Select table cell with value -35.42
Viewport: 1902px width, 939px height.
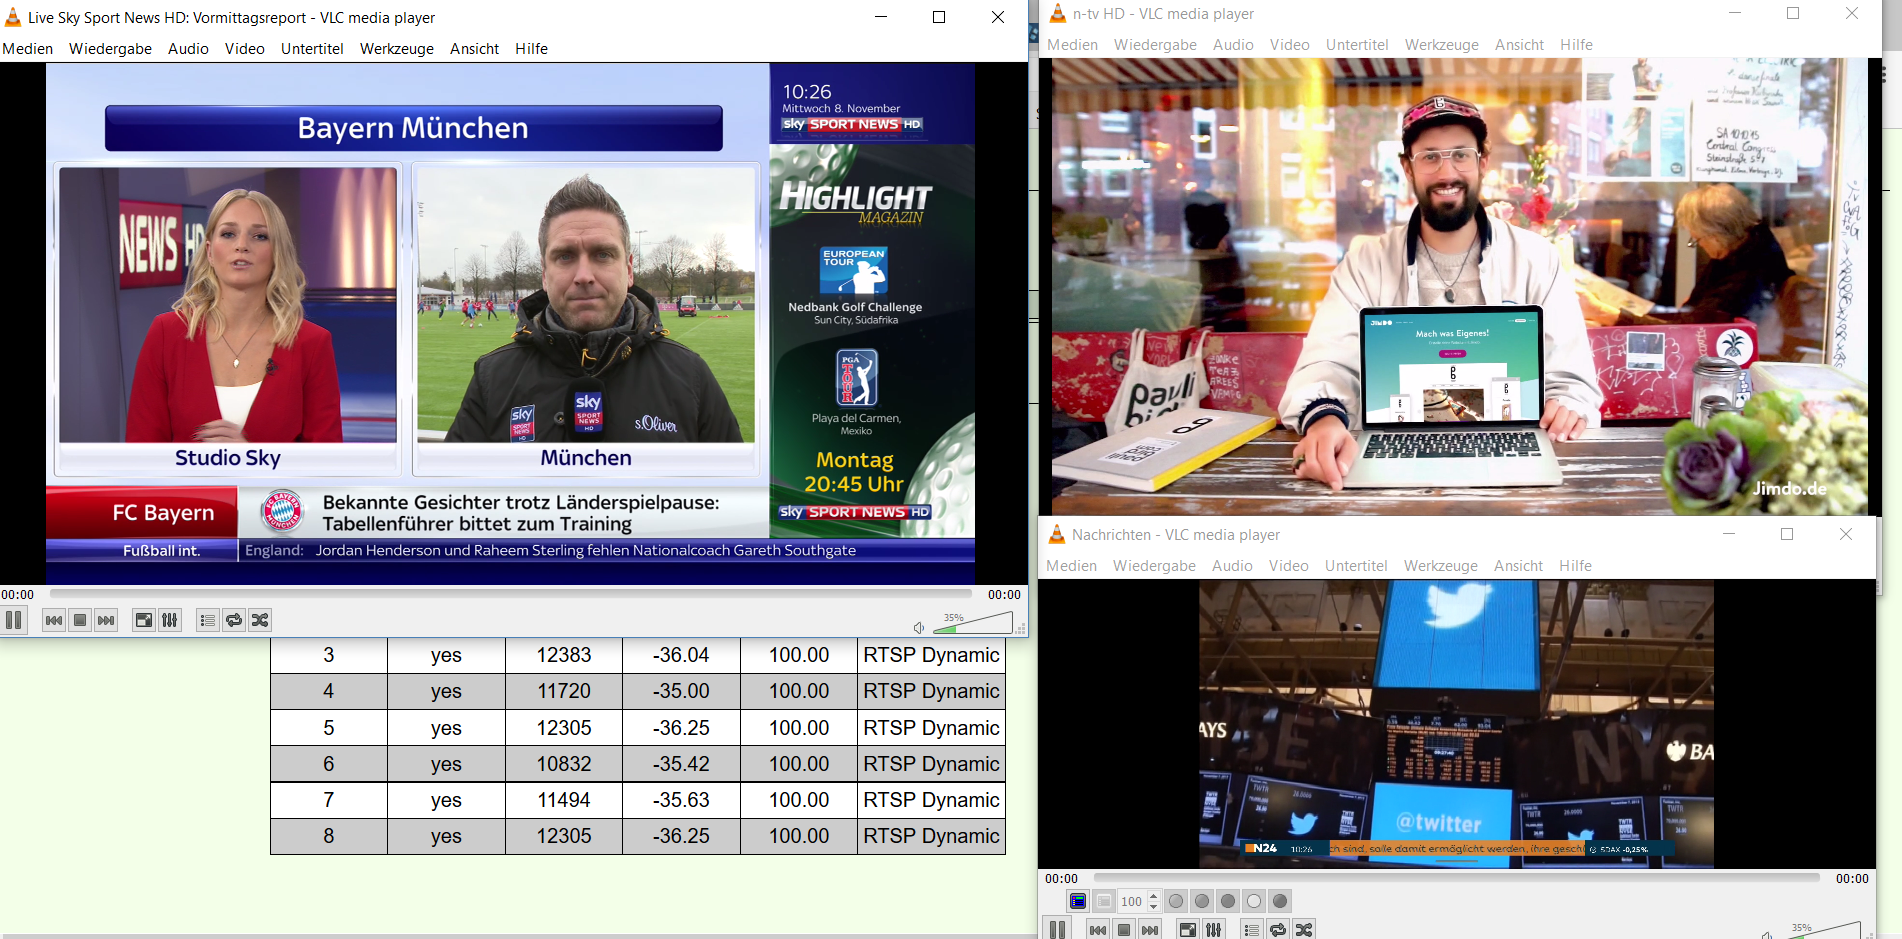coord(681,764)
